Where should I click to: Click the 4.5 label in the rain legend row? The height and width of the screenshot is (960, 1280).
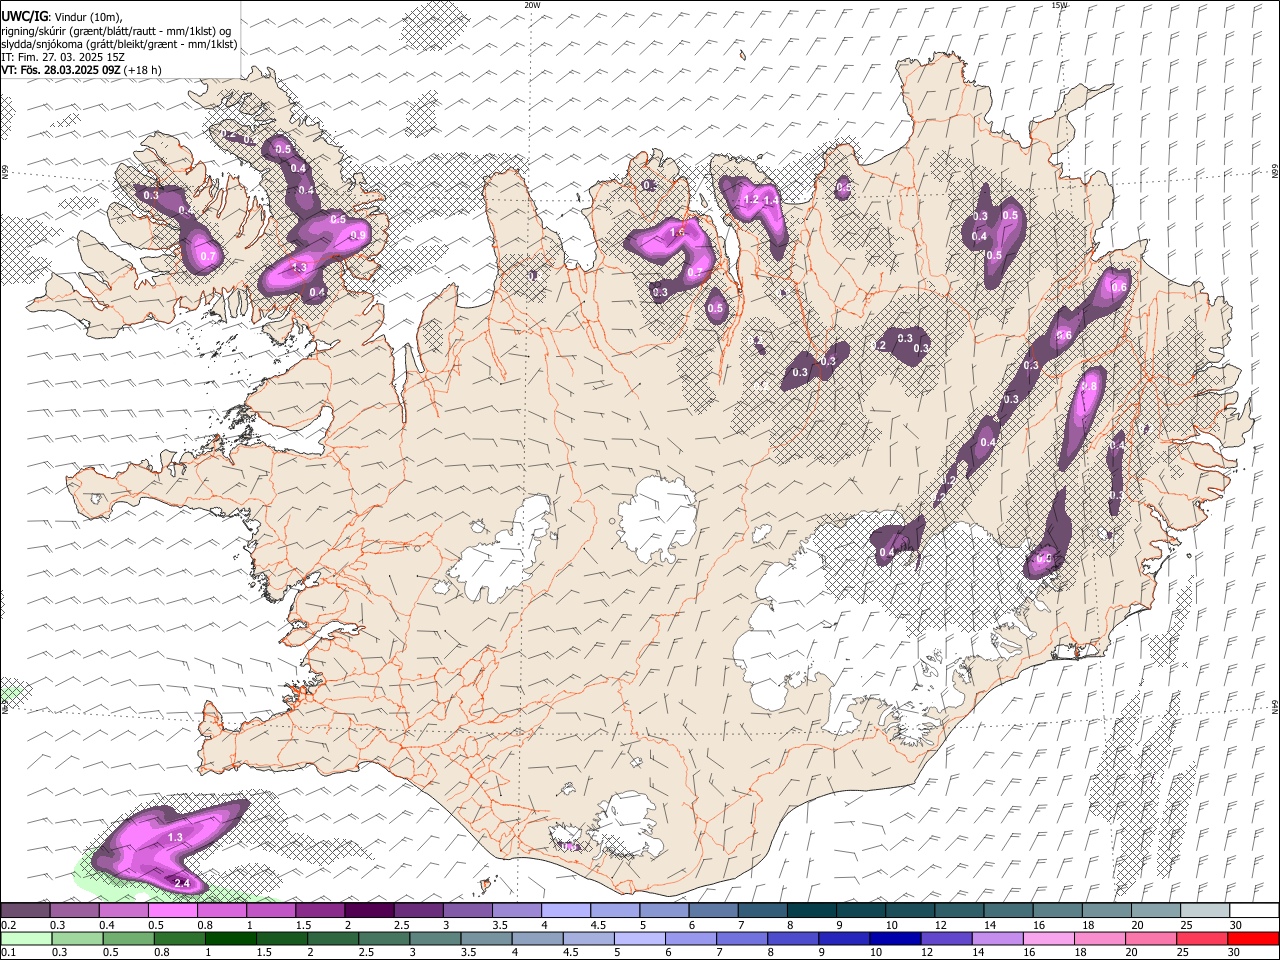(571, 953)
